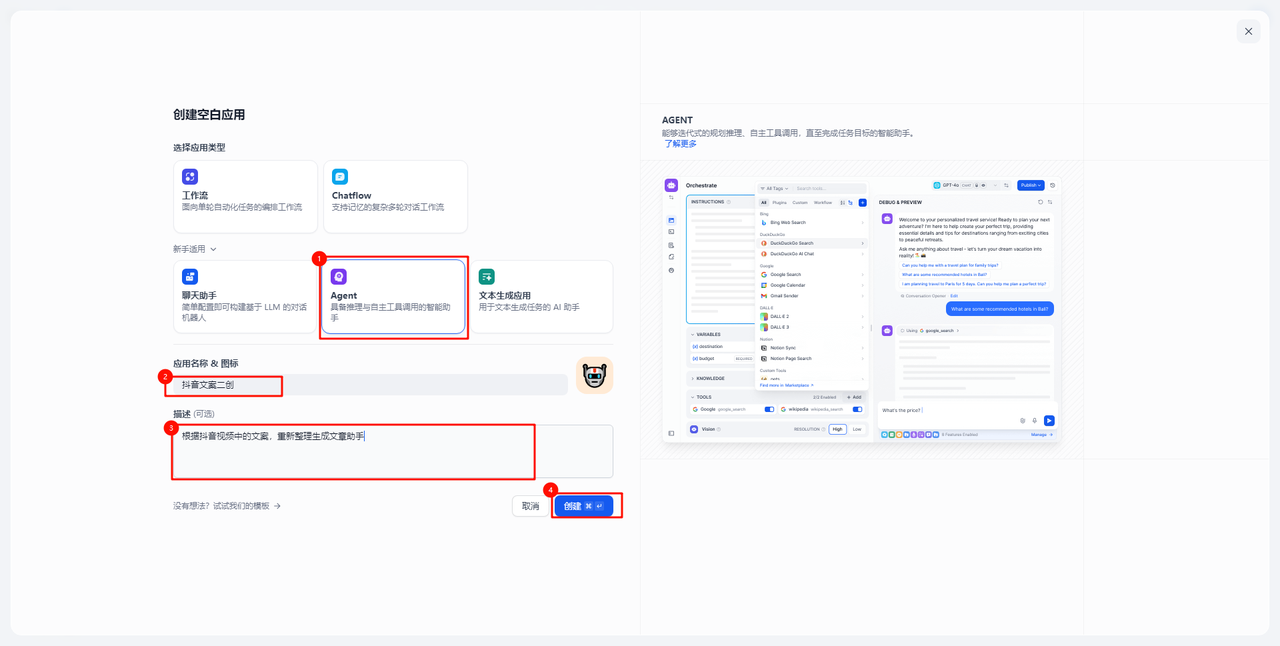Click the 聊天助手 chat assistant icon
The height and width of the screenshot is (646, 1280).
click(190, 277)
